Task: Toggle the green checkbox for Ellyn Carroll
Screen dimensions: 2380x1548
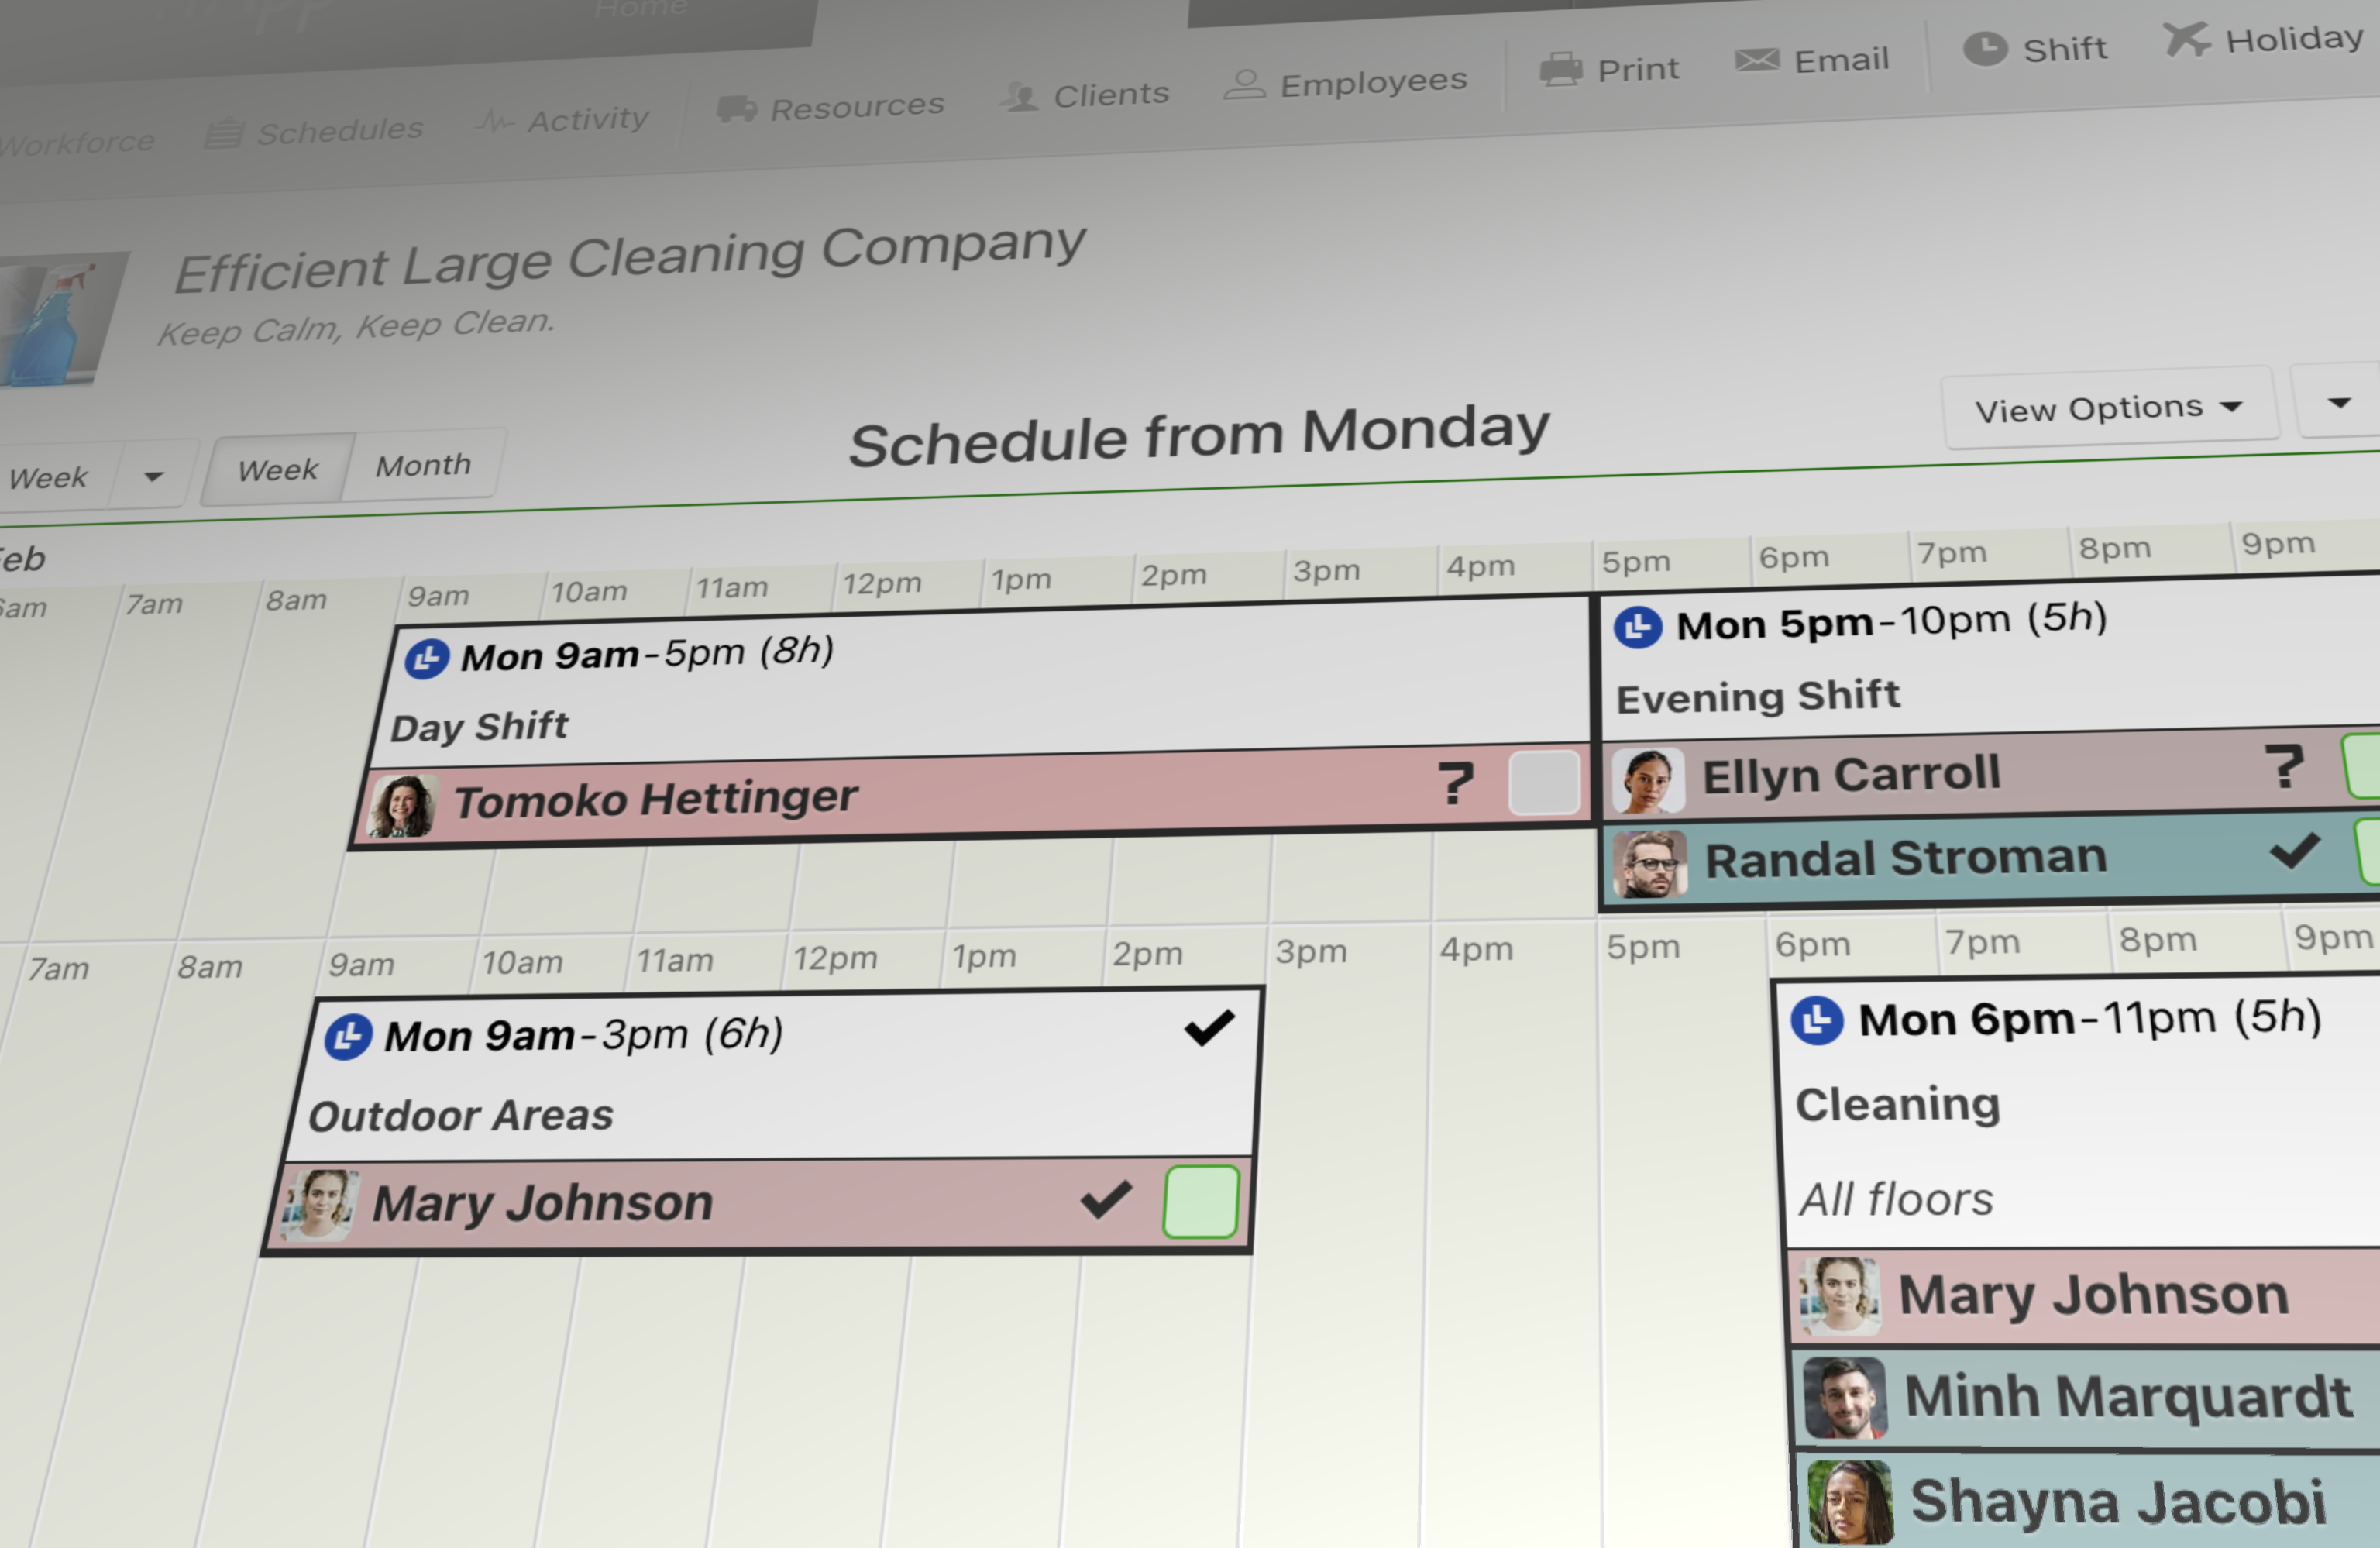Action: 2362,766
